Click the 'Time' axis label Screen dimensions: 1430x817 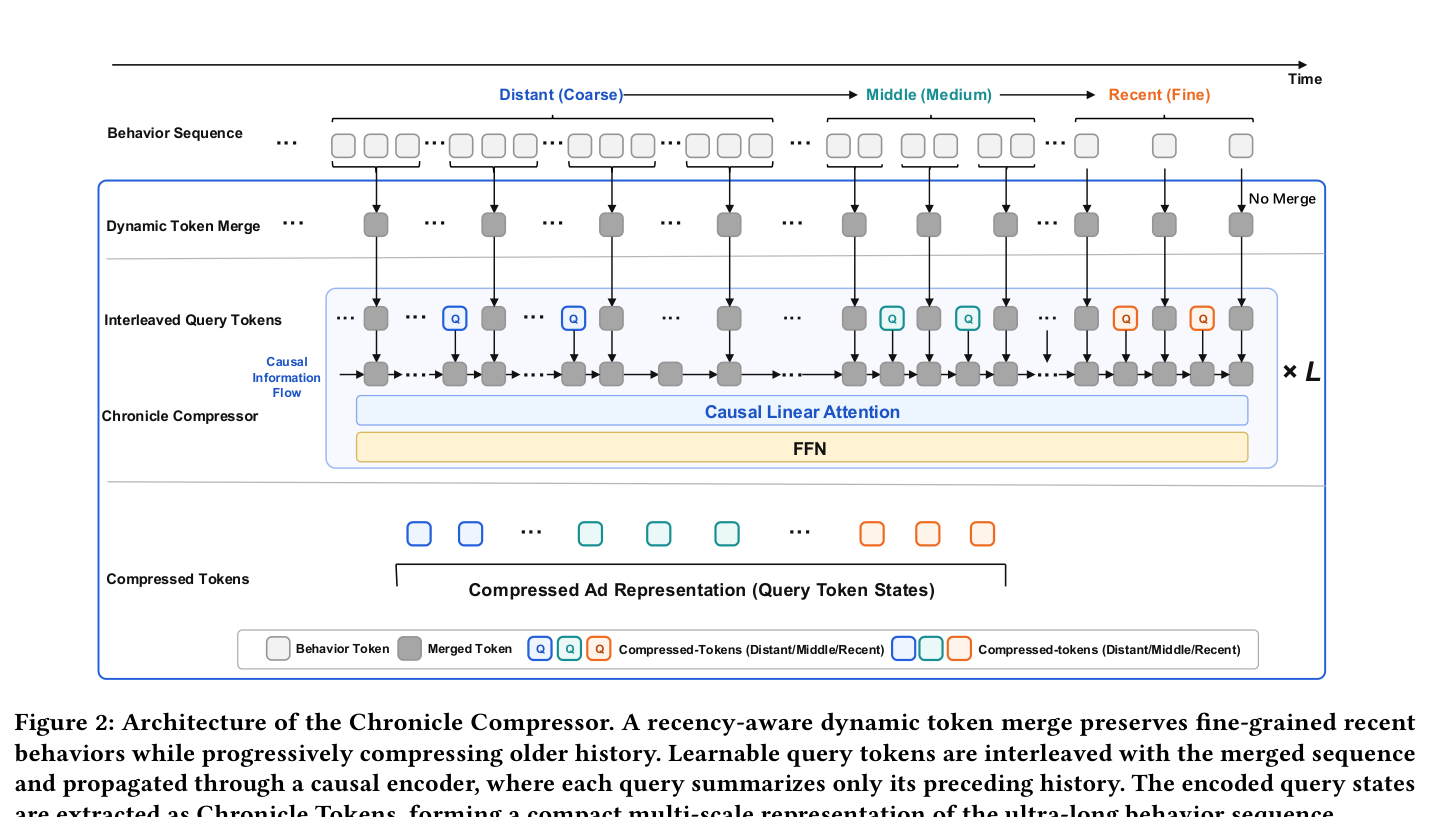1305,79
